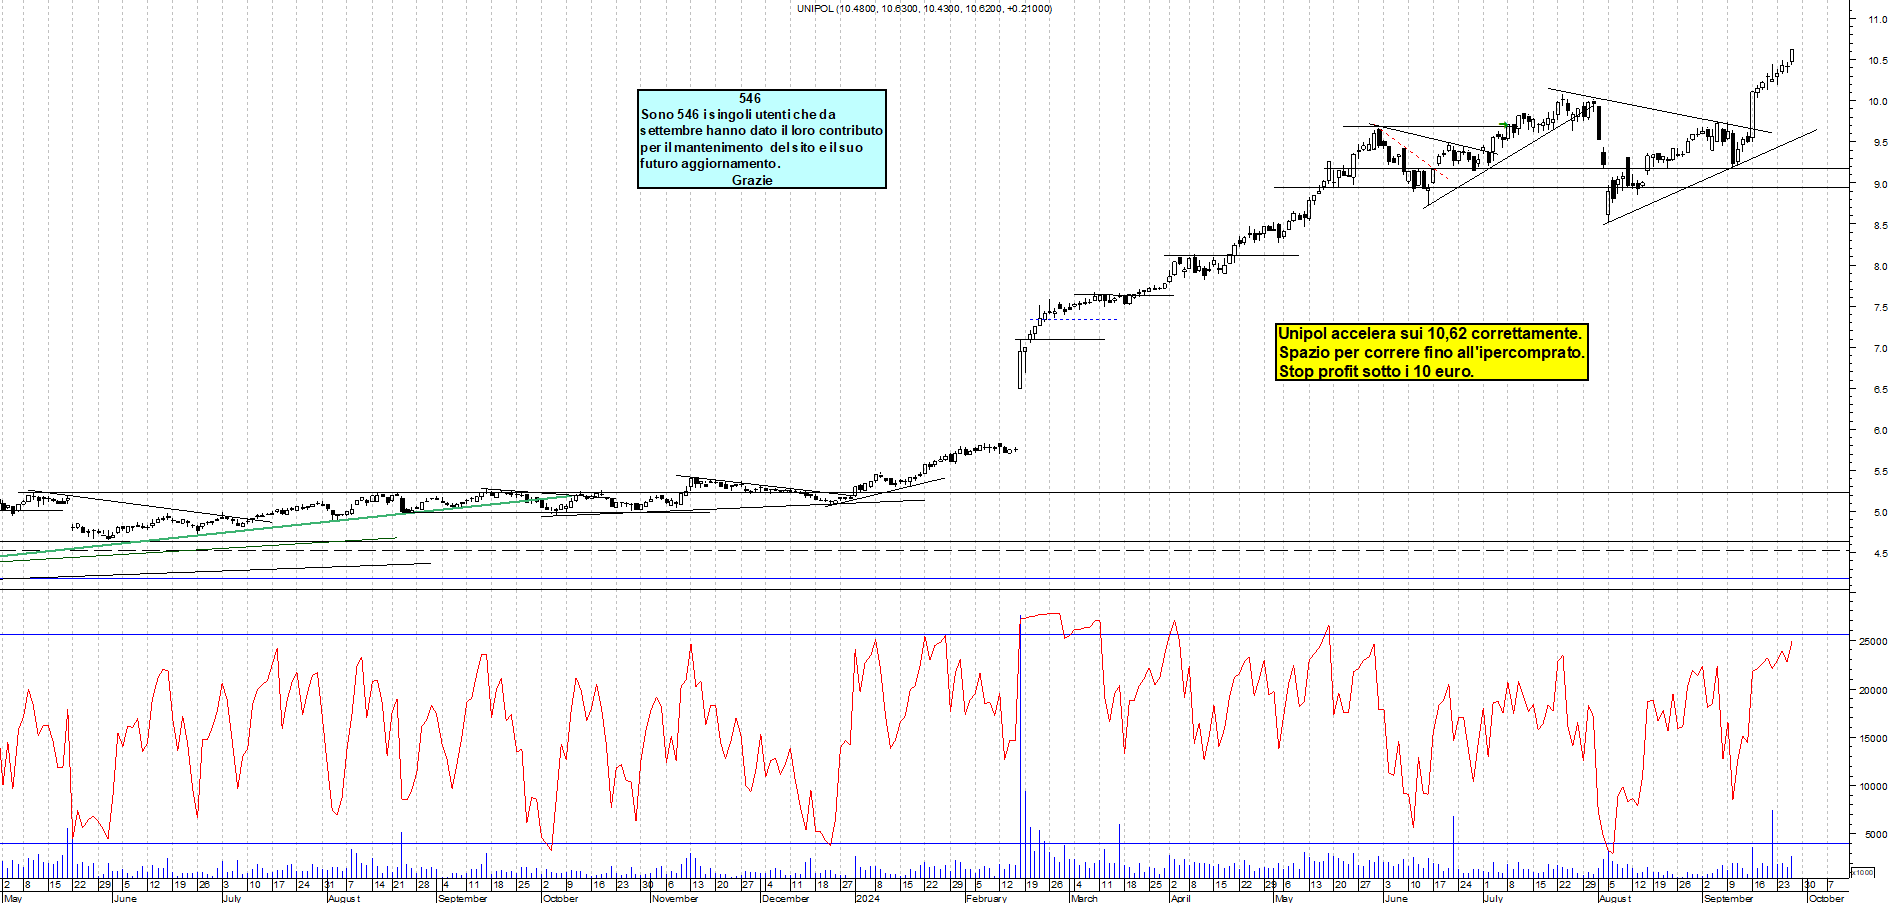
Task: Click the 25000 indicator axis label
Action: point(1873,642)
